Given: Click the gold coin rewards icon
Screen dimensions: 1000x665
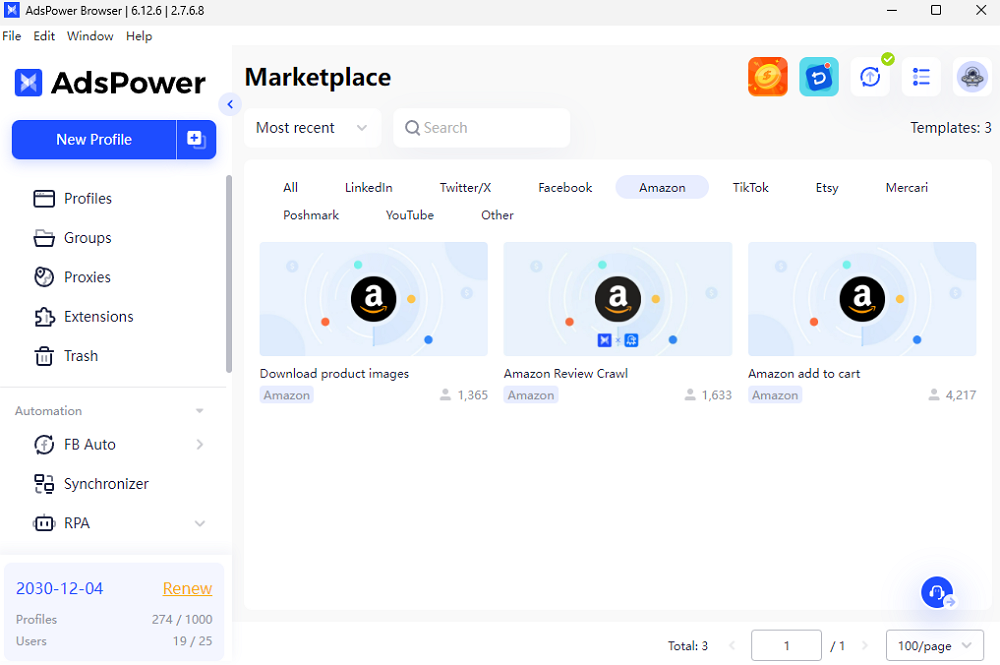Looking at the screenshot, I should pos(767,77).
